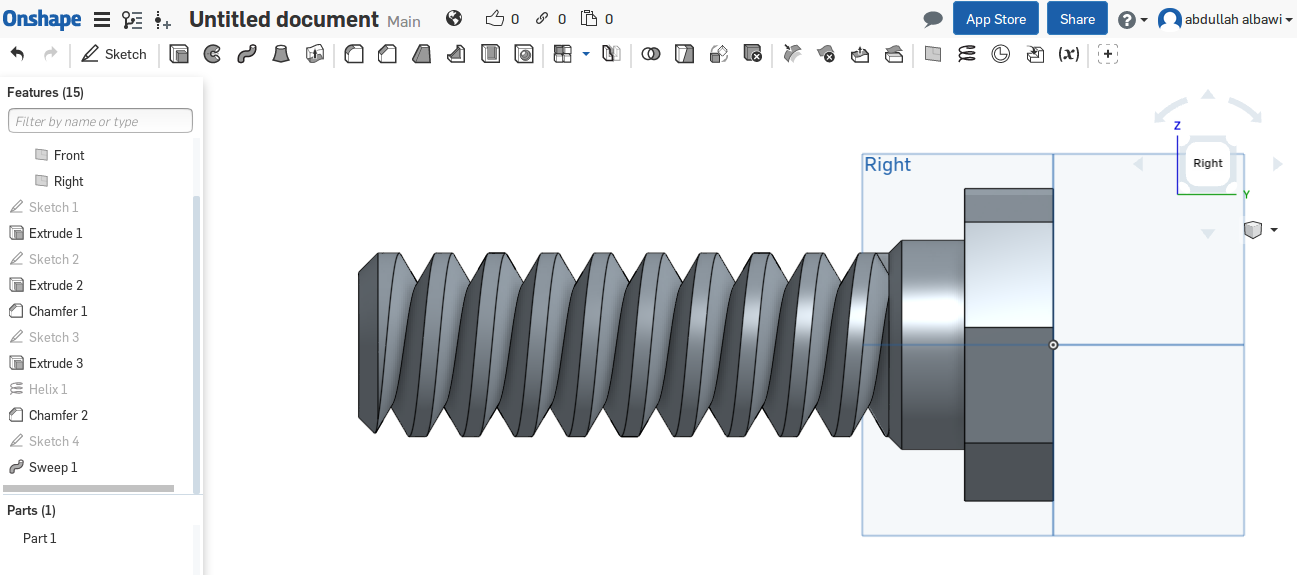Select the Delete part tool
The width and height of the screenshot is (1297, 575).
click(753, 54)
